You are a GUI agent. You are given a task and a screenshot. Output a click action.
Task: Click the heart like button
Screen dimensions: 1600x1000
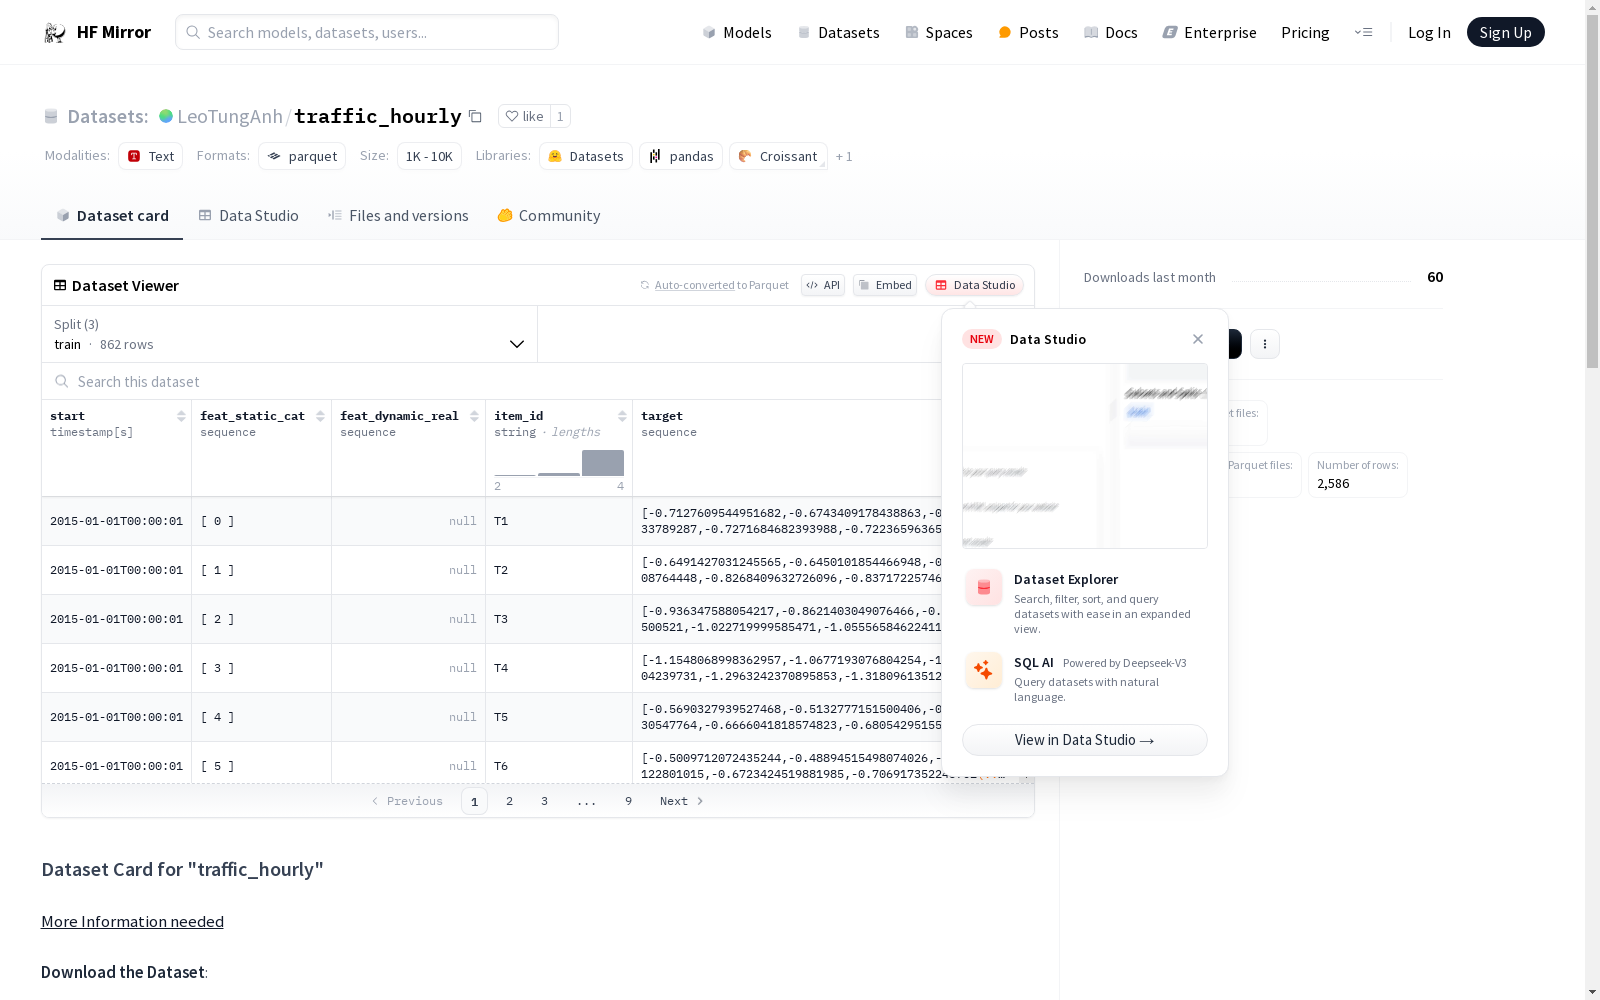click(x=524, y=116)
